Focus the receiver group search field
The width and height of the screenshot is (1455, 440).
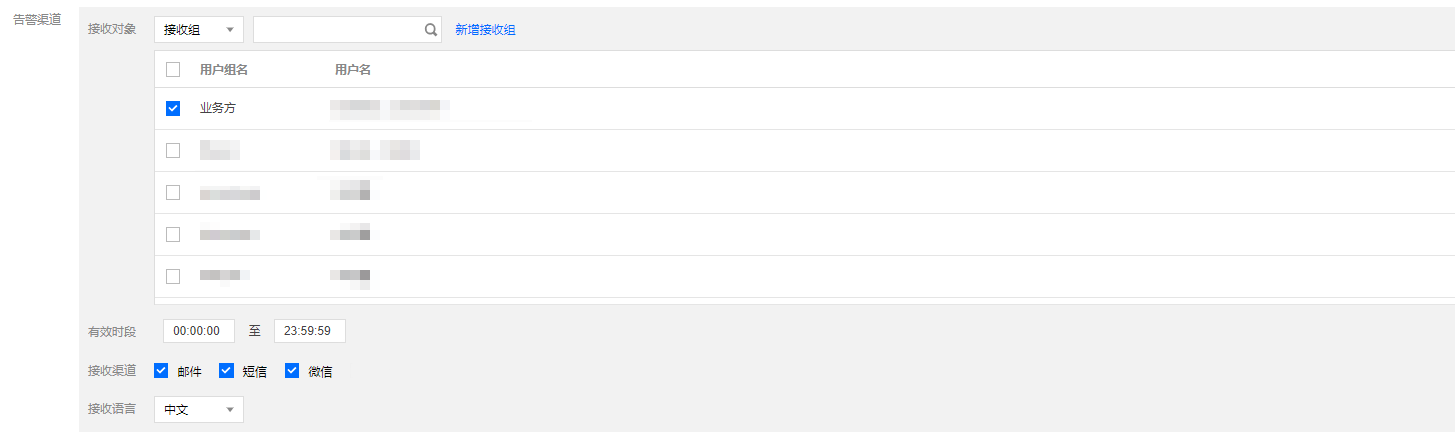(338, 30)
